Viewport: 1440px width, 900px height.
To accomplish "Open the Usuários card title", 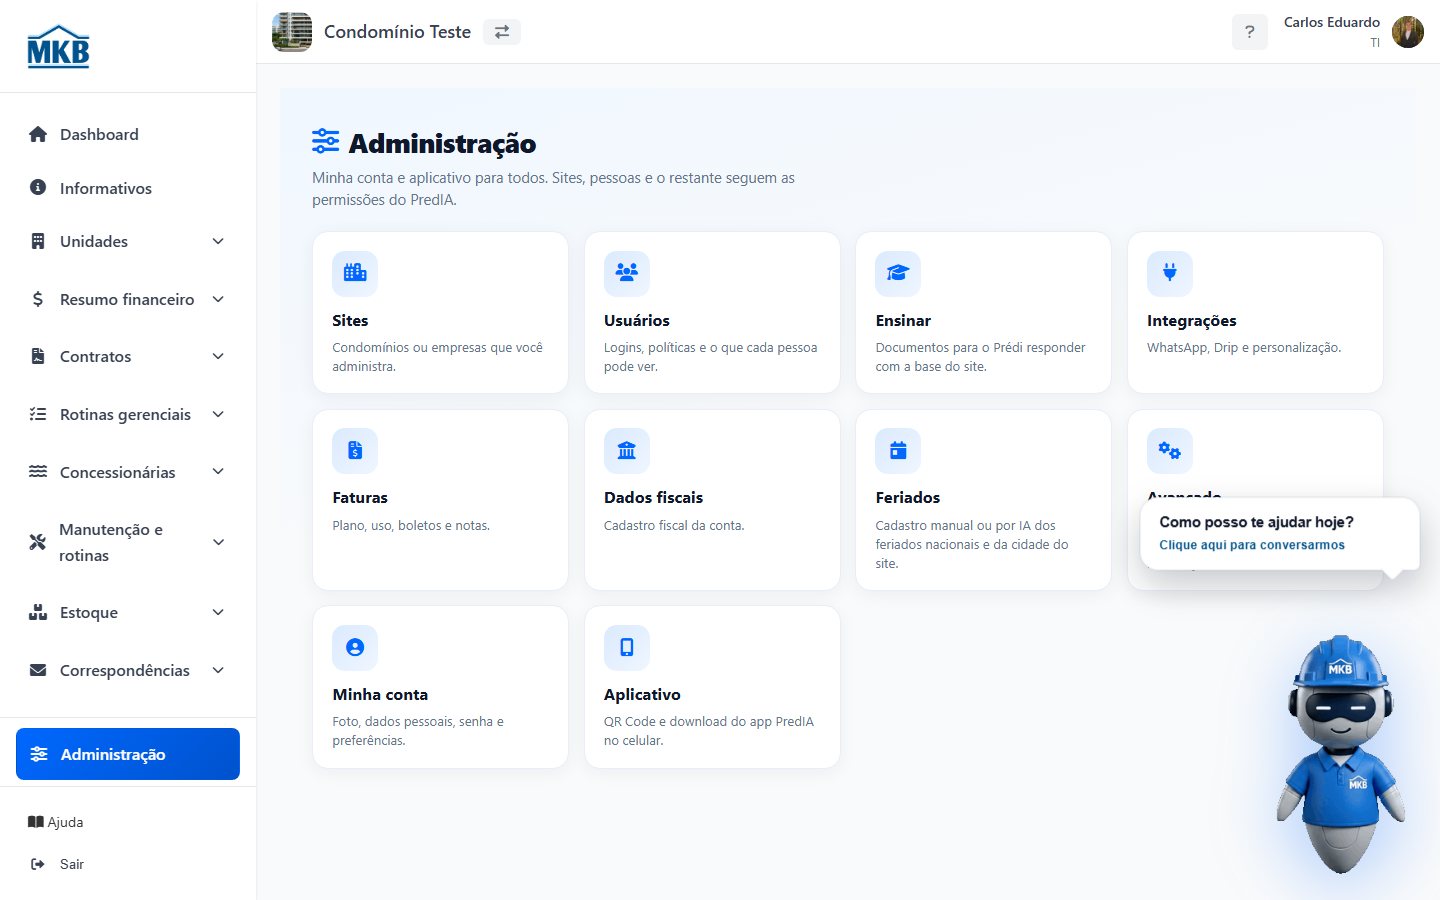I will (x=637, y=321).
